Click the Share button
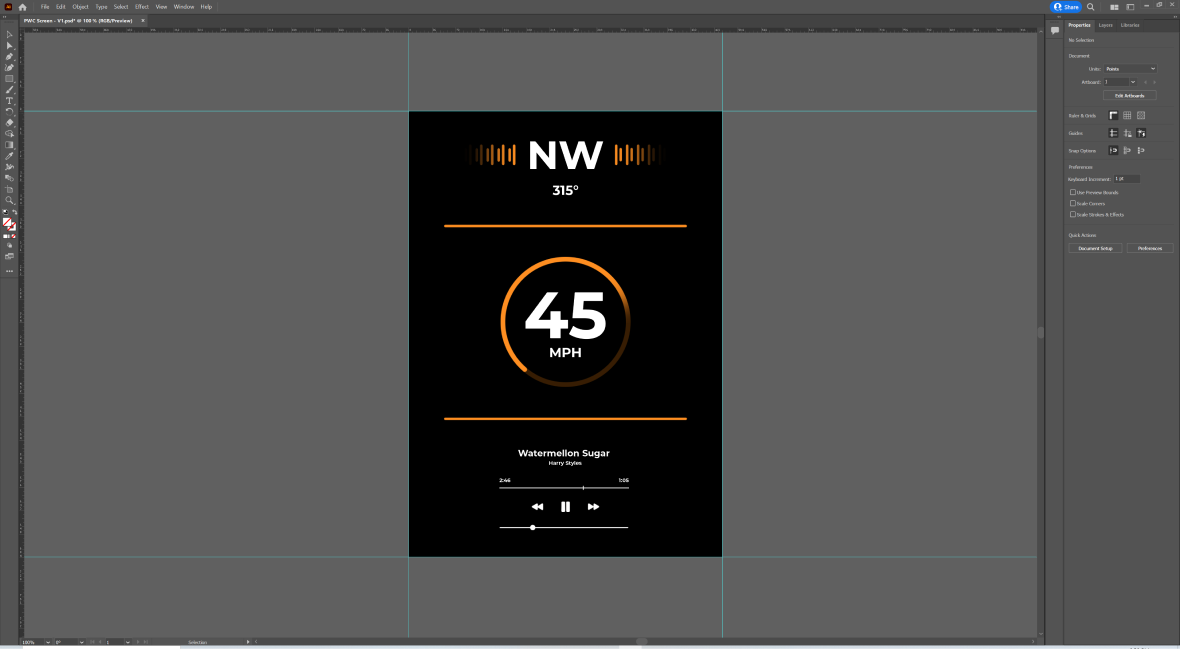 click(1066, 7)
